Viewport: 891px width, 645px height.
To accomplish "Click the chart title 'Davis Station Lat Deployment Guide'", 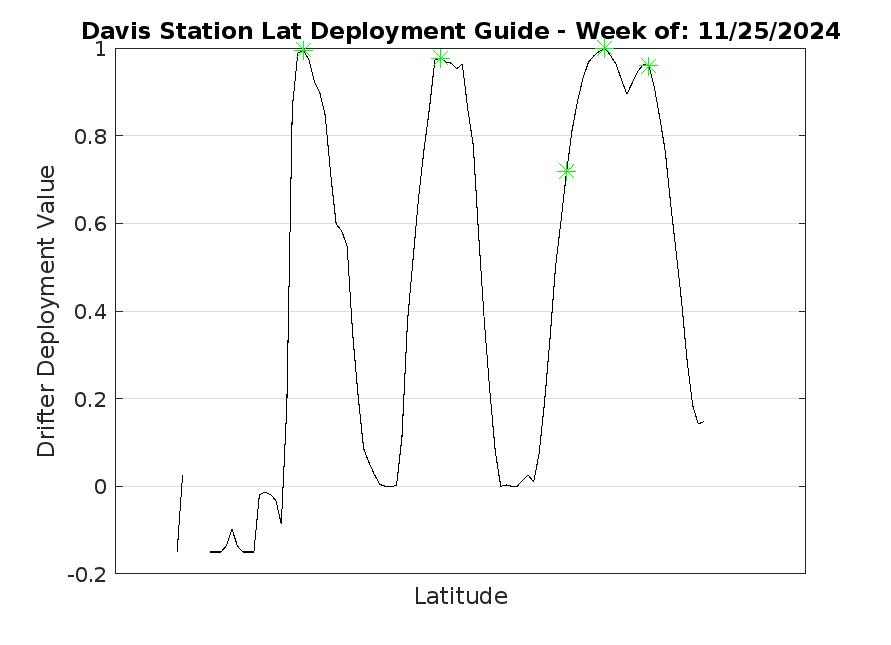I will click(x=315, y=31).
